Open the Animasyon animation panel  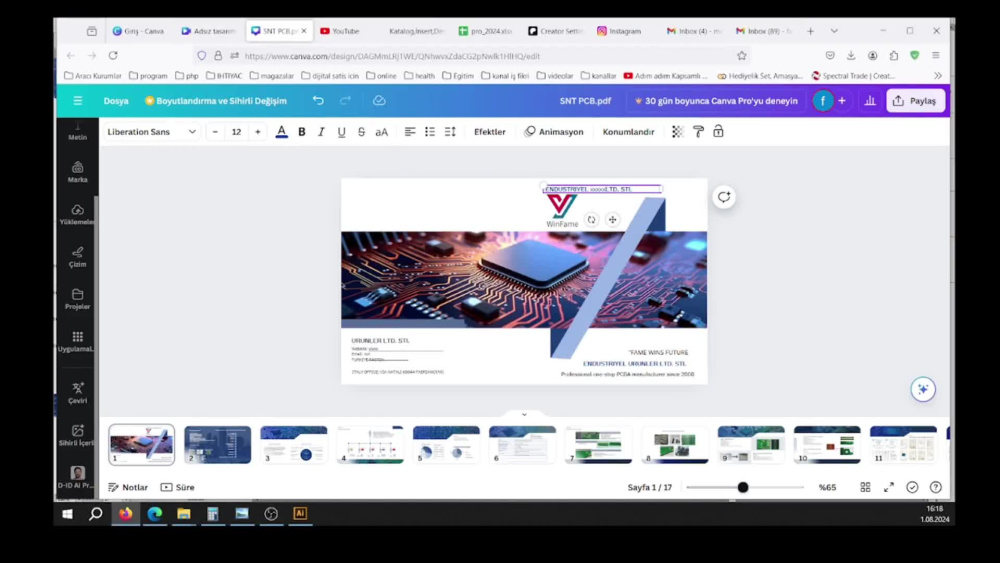coord(554,132)
